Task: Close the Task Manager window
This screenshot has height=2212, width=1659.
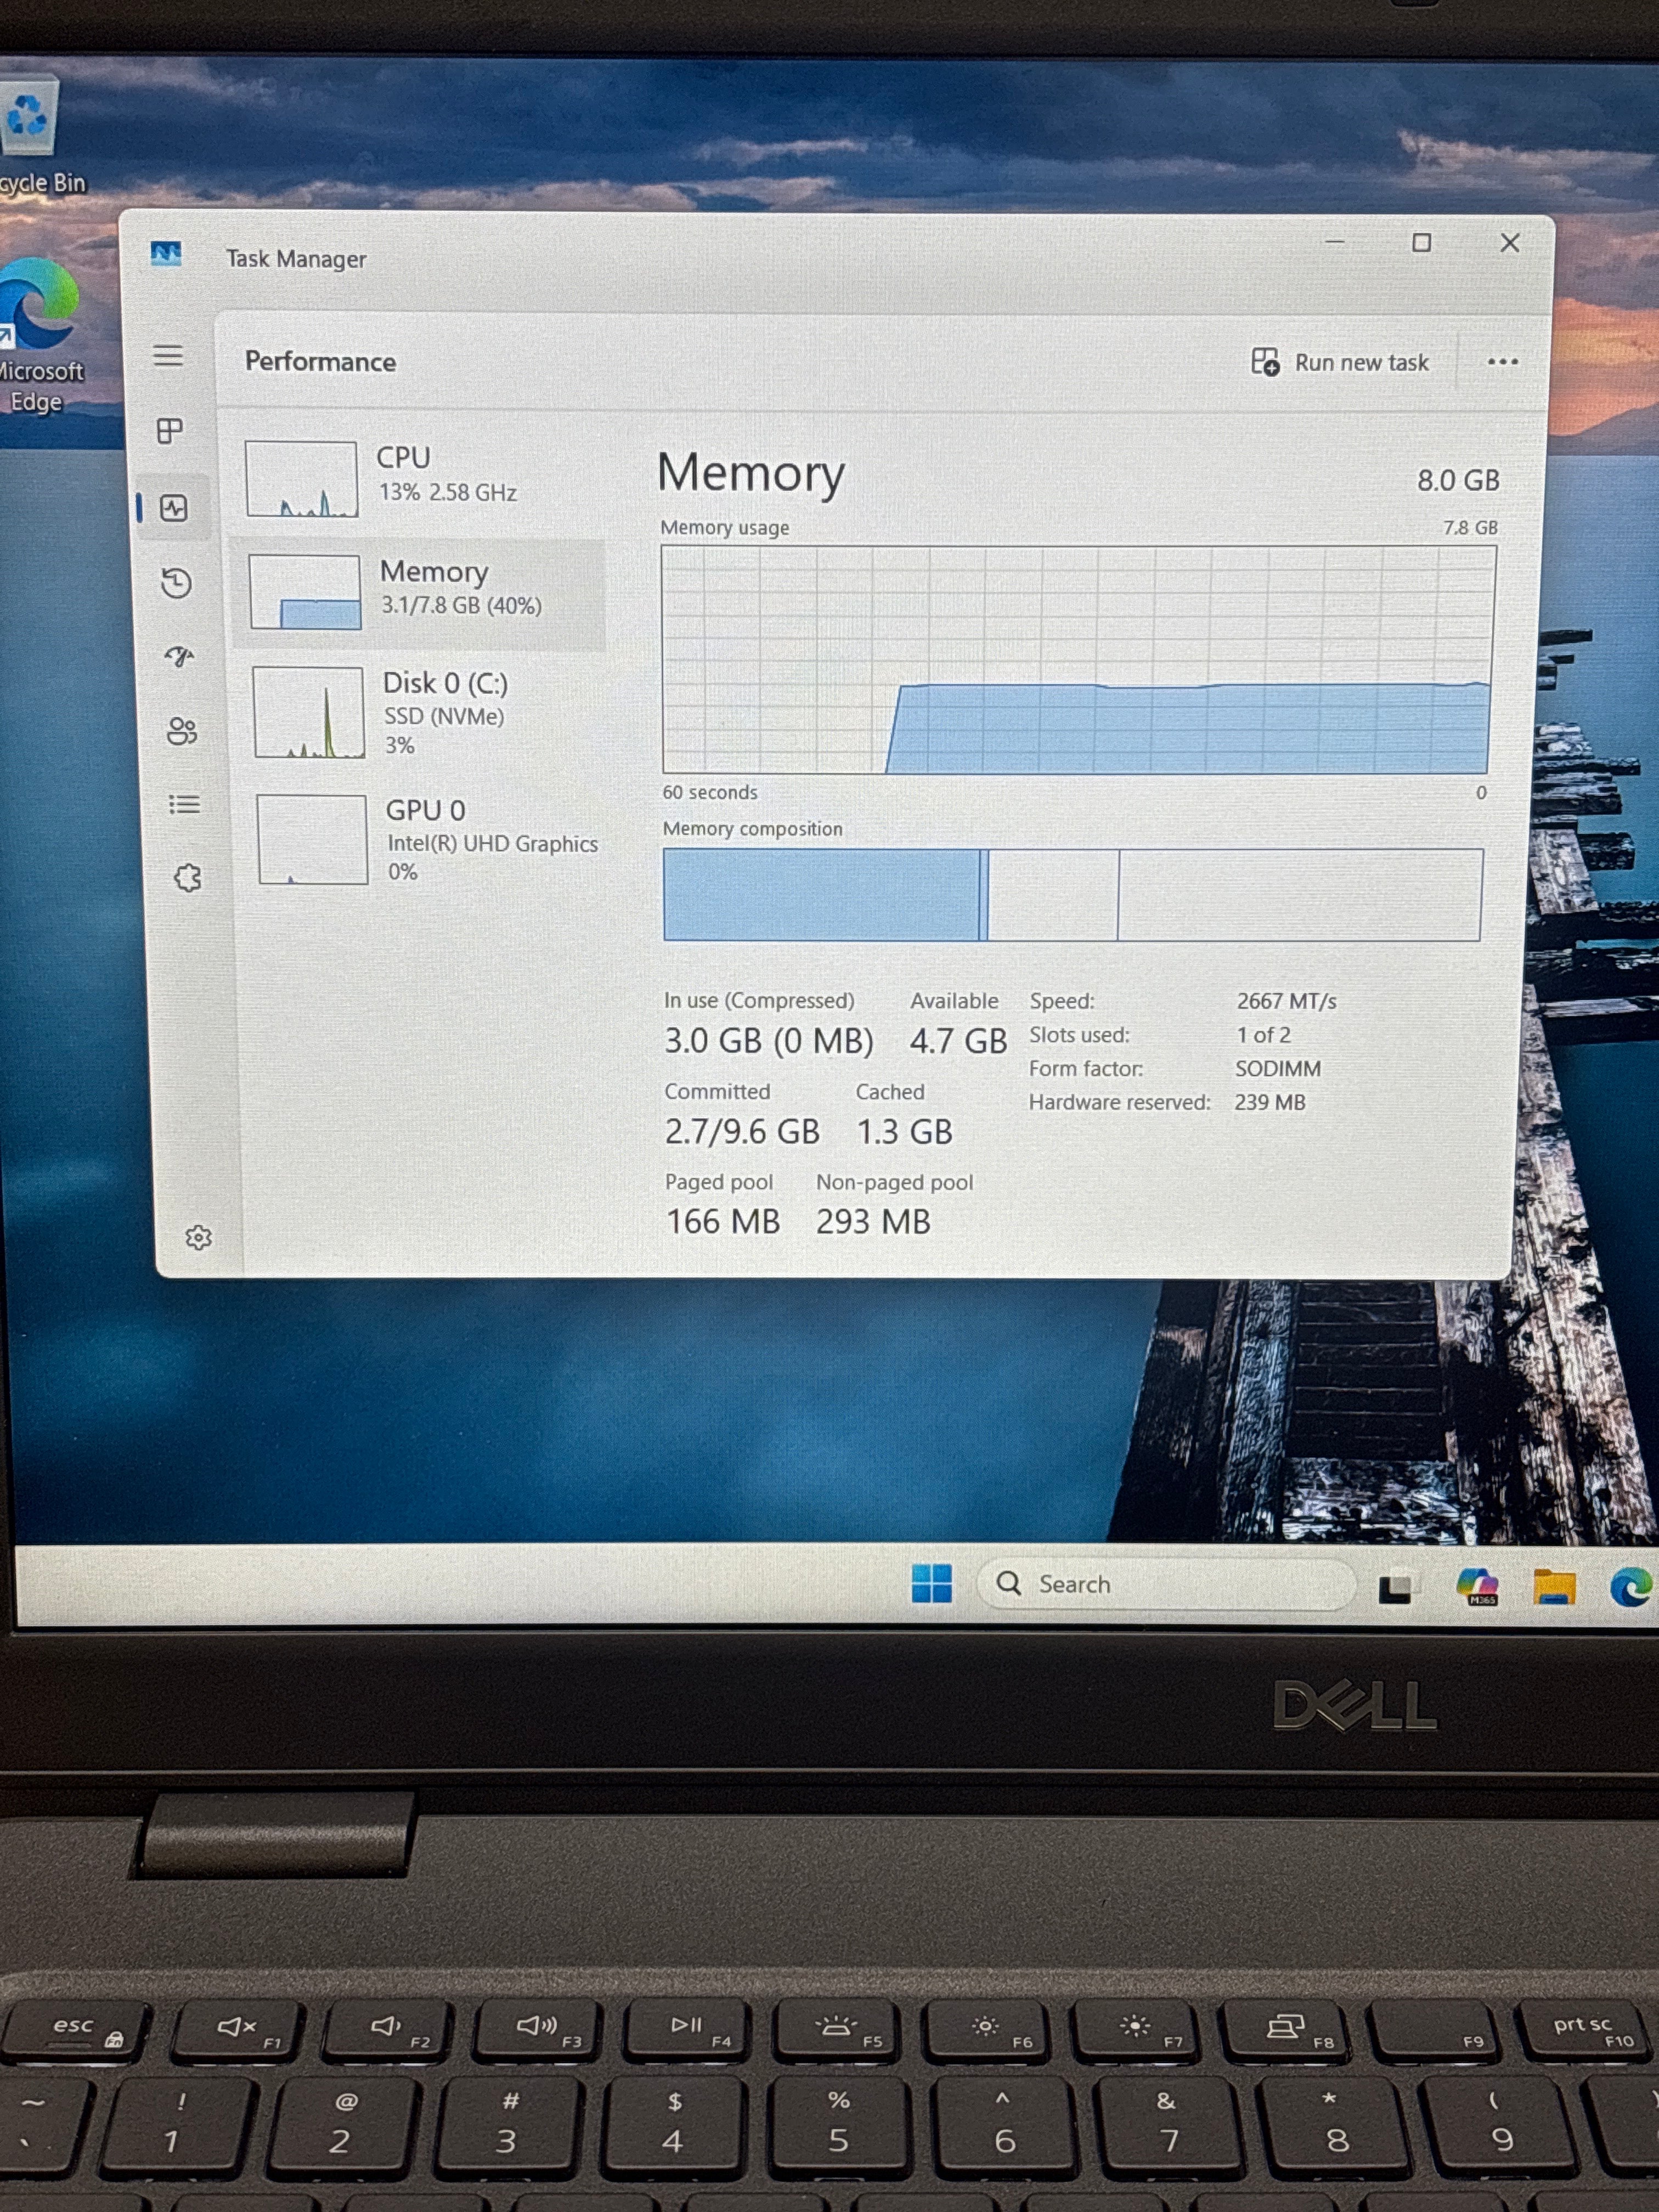Action: pyautogui.click(x=1510, y=242)
